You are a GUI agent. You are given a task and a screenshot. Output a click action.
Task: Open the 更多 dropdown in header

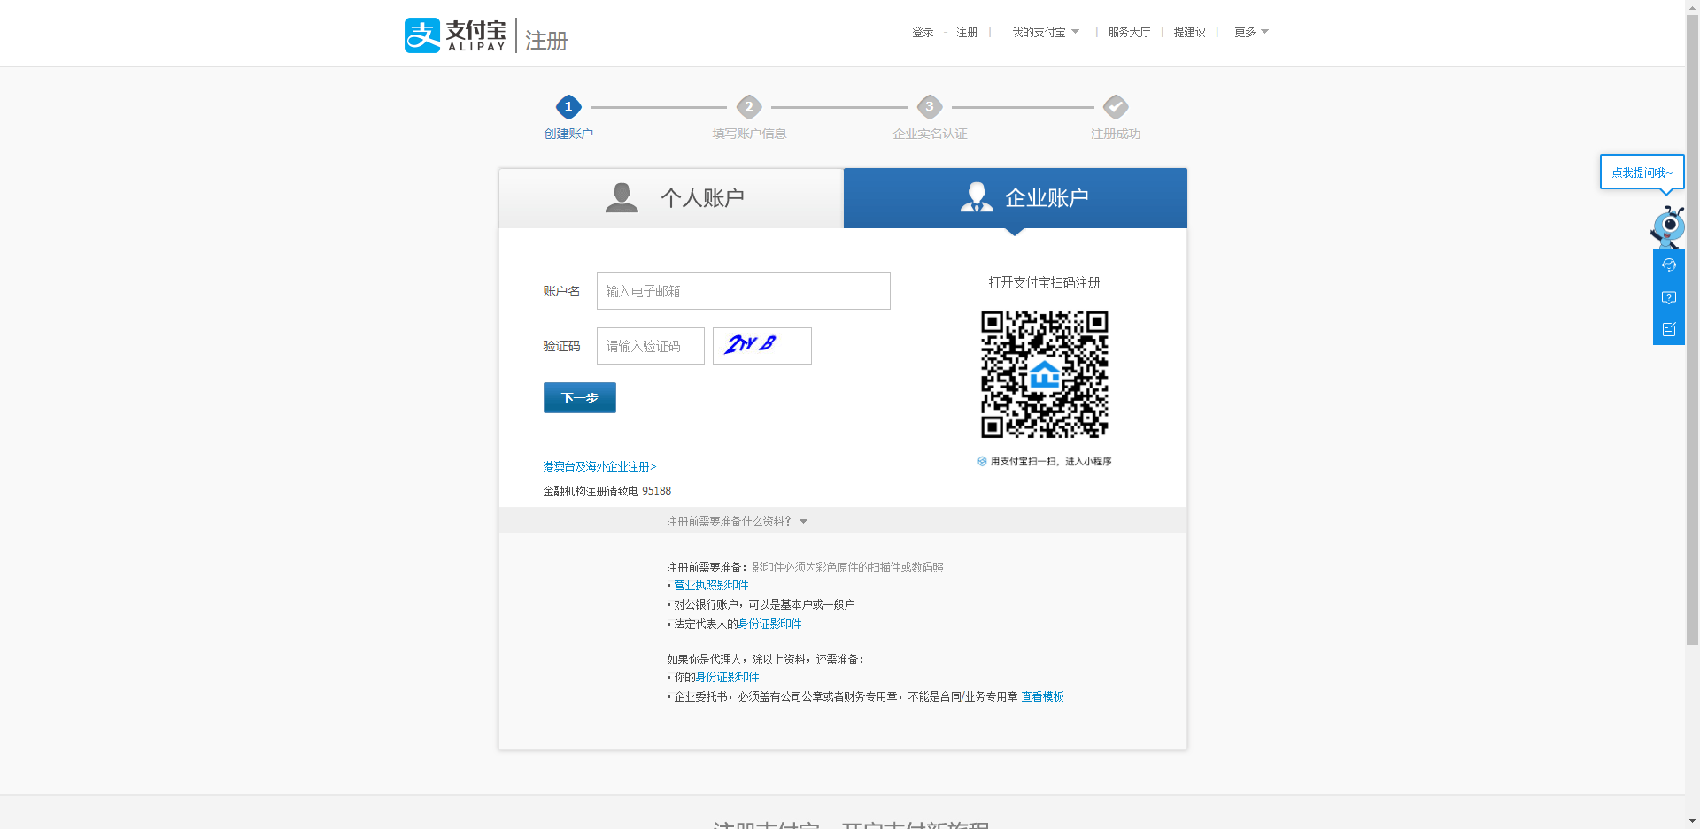1250,32
